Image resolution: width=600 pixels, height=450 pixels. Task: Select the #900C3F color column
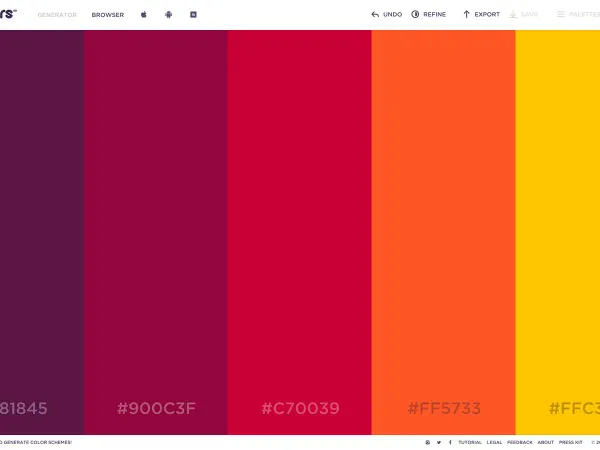[156, 232]
